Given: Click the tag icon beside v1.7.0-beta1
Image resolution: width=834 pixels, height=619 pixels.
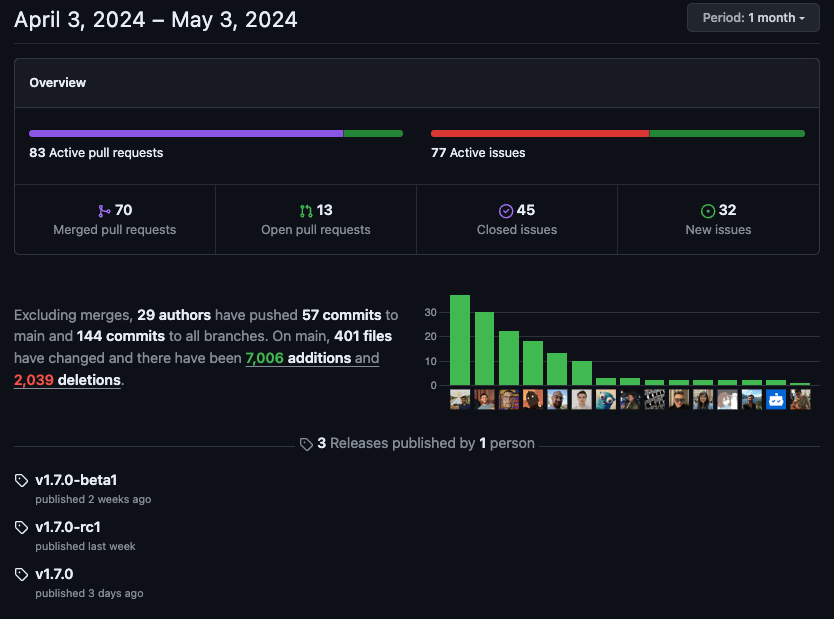Looking at the screenshot, I should [21, 480].
